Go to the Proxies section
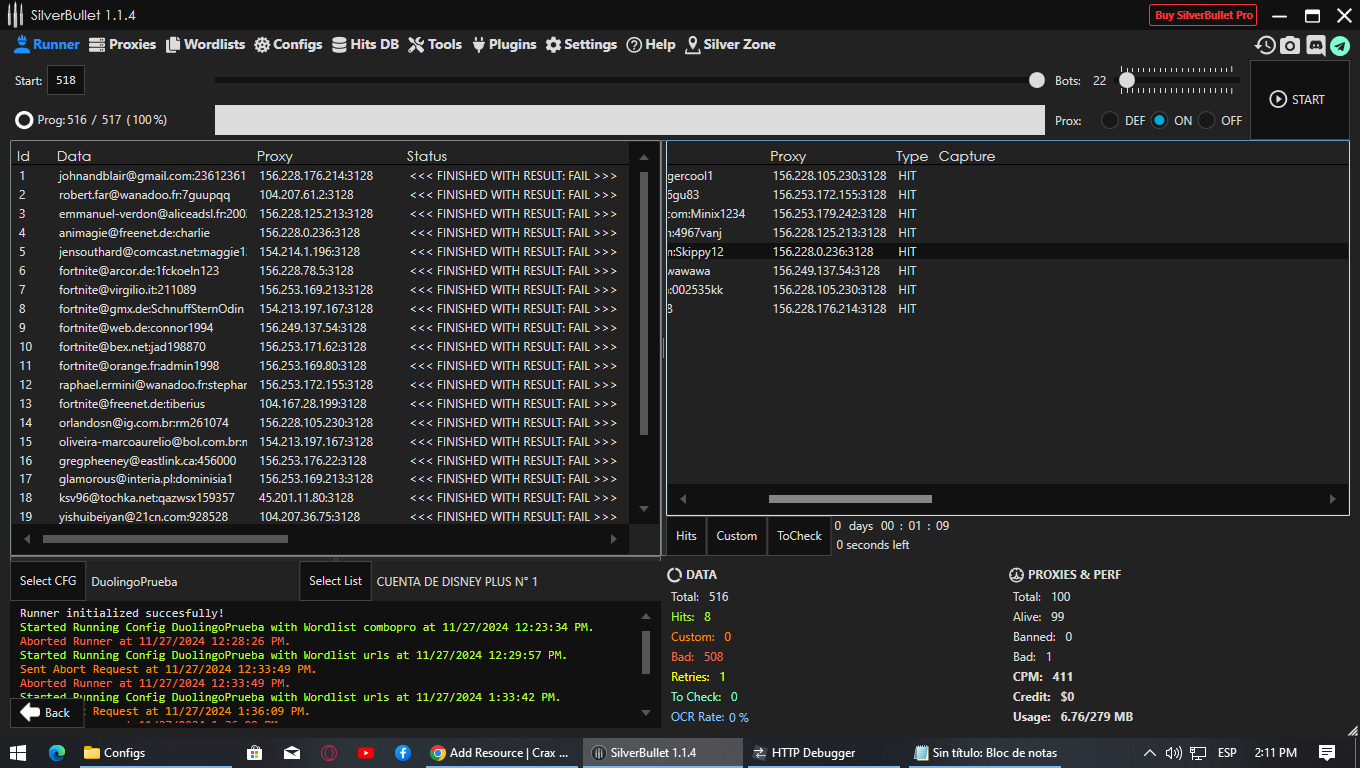The image size is (1360, 768). click(123, 45)
